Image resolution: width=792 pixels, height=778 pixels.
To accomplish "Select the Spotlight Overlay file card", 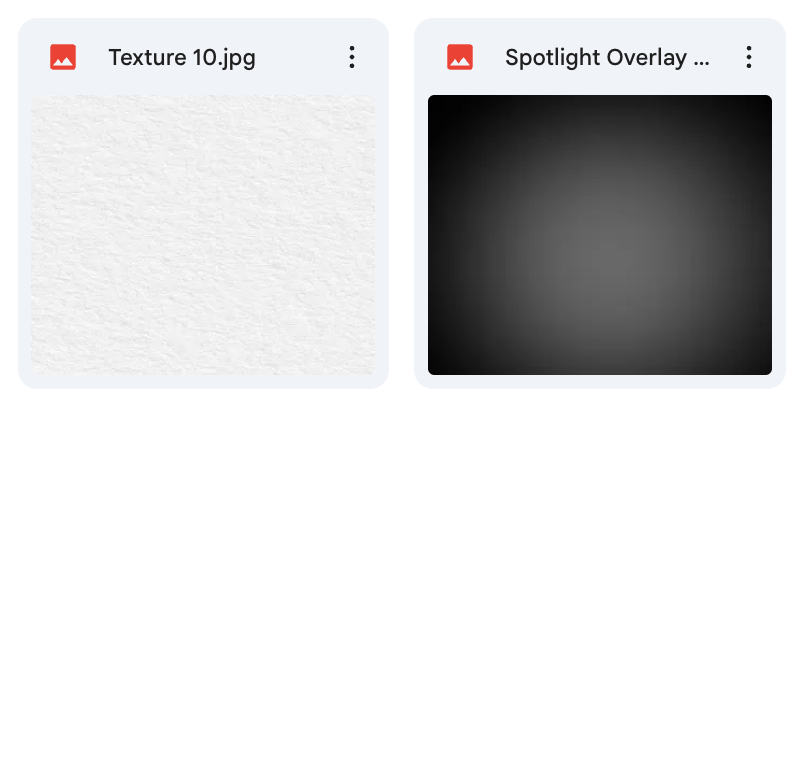I will (600, 204).
